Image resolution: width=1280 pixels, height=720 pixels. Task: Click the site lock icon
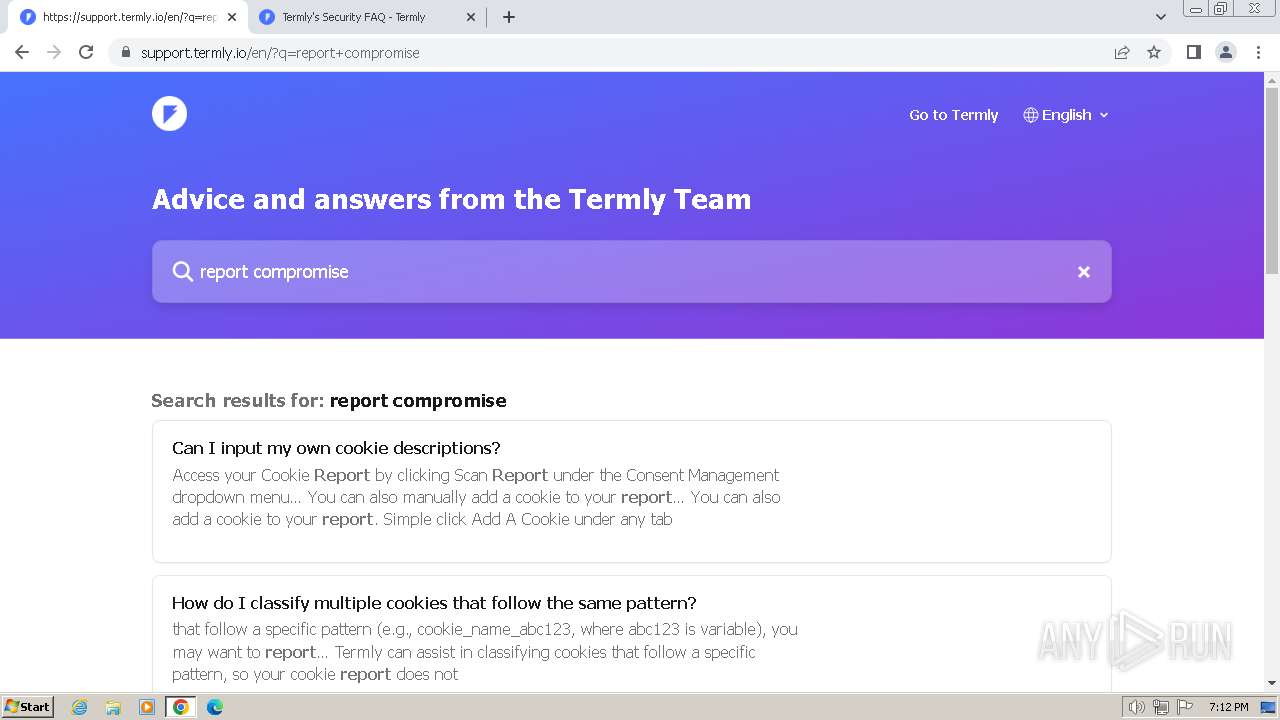coord(125,52)
